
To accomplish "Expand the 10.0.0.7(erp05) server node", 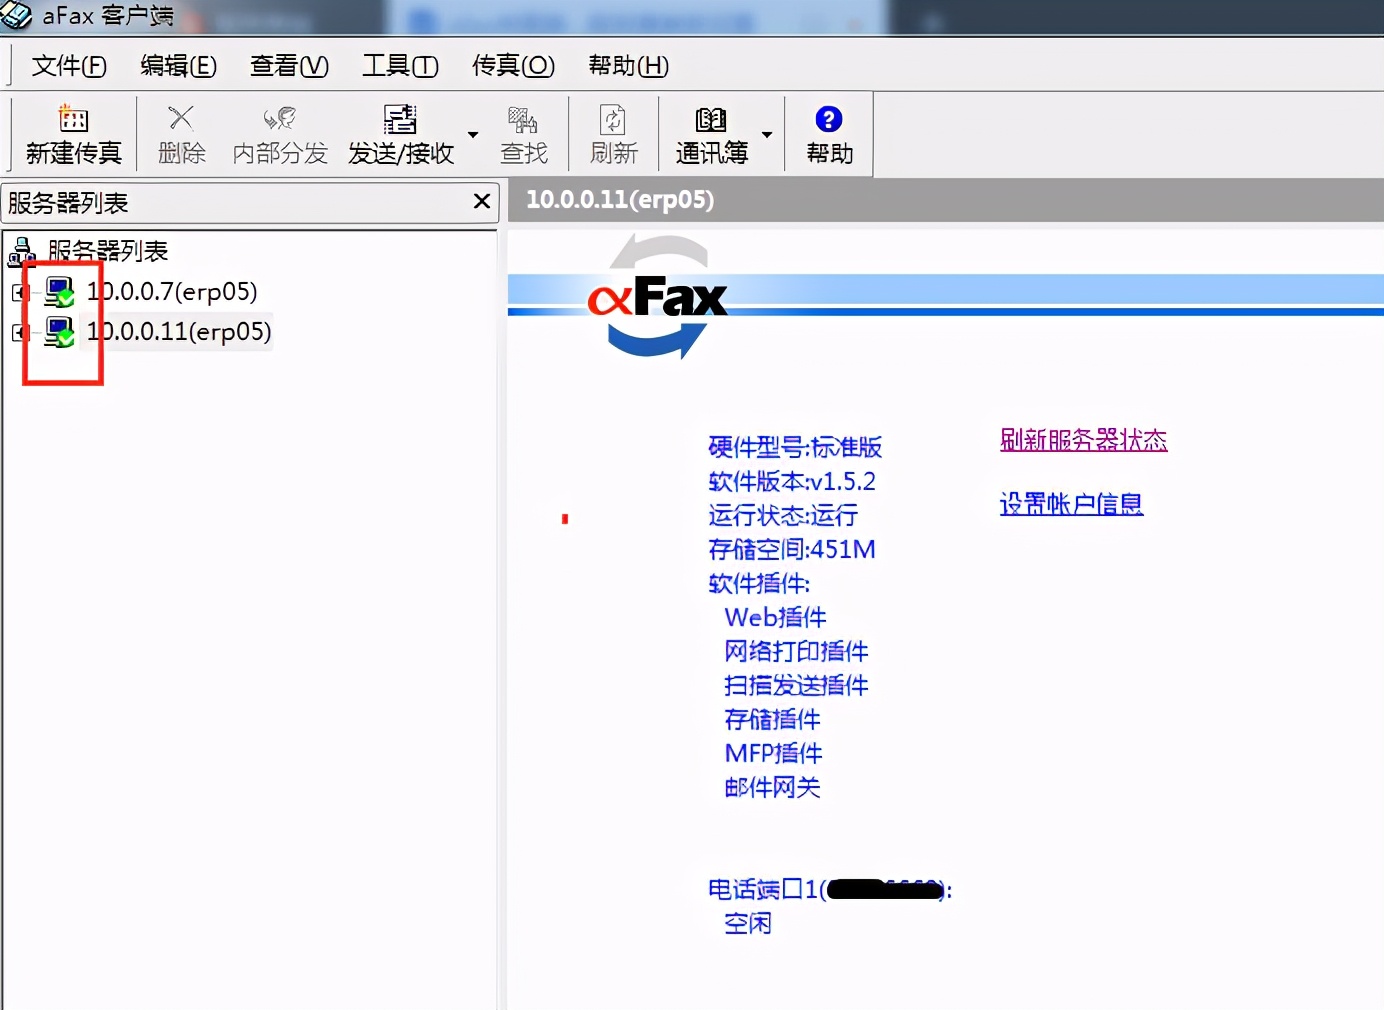I will [x=19, y=292].
